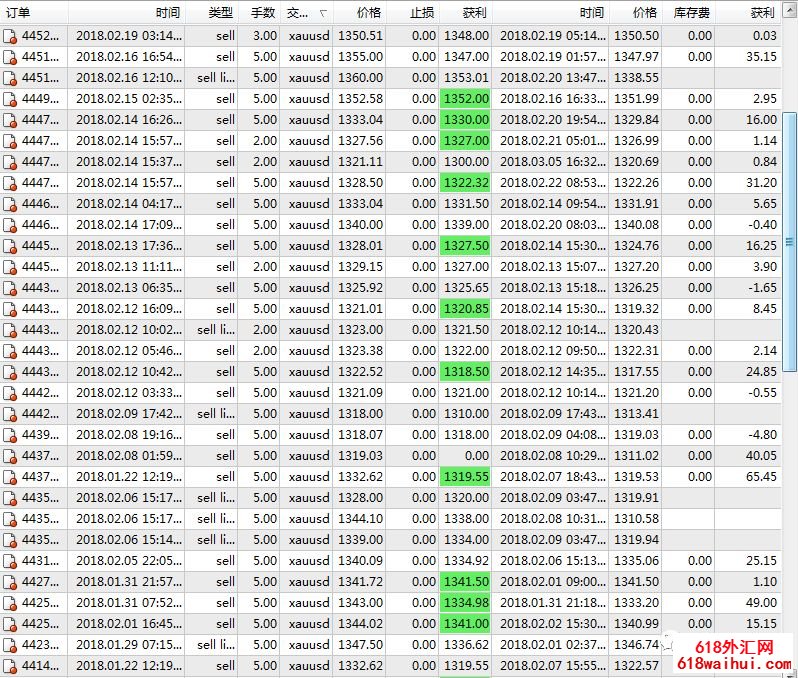798x678 pixels.
Task: Click the green highlighted 1322.32 cell
Action: point(465,183)
